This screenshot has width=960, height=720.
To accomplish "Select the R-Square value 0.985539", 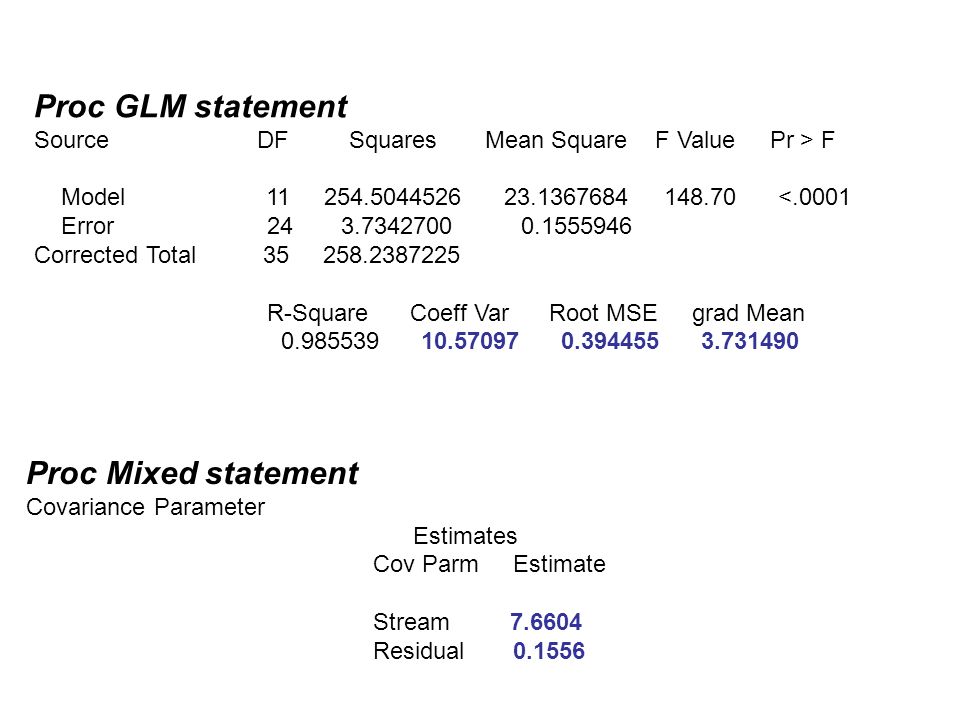I will pos(330,341).
